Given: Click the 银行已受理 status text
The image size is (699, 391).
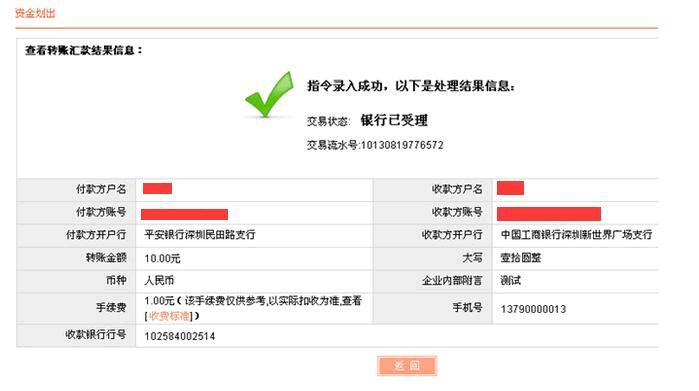Looking at the screenshot, I should [x=394, y=120].
